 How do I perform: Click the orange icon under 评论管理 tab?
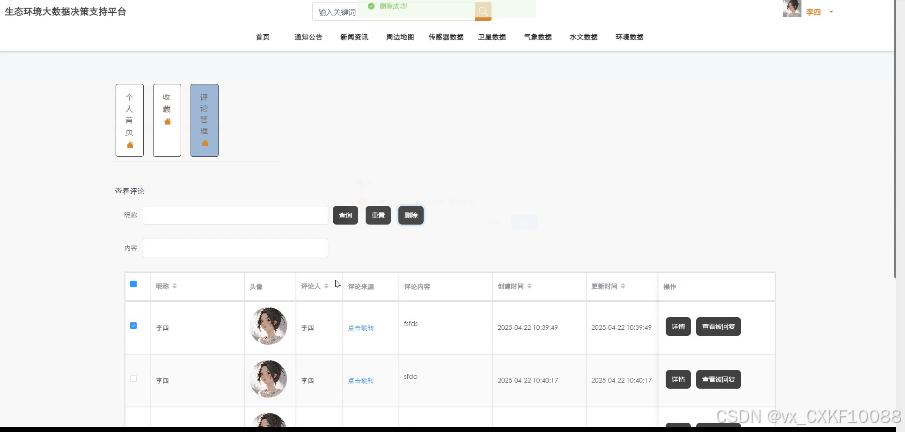(x=205, y=143)
